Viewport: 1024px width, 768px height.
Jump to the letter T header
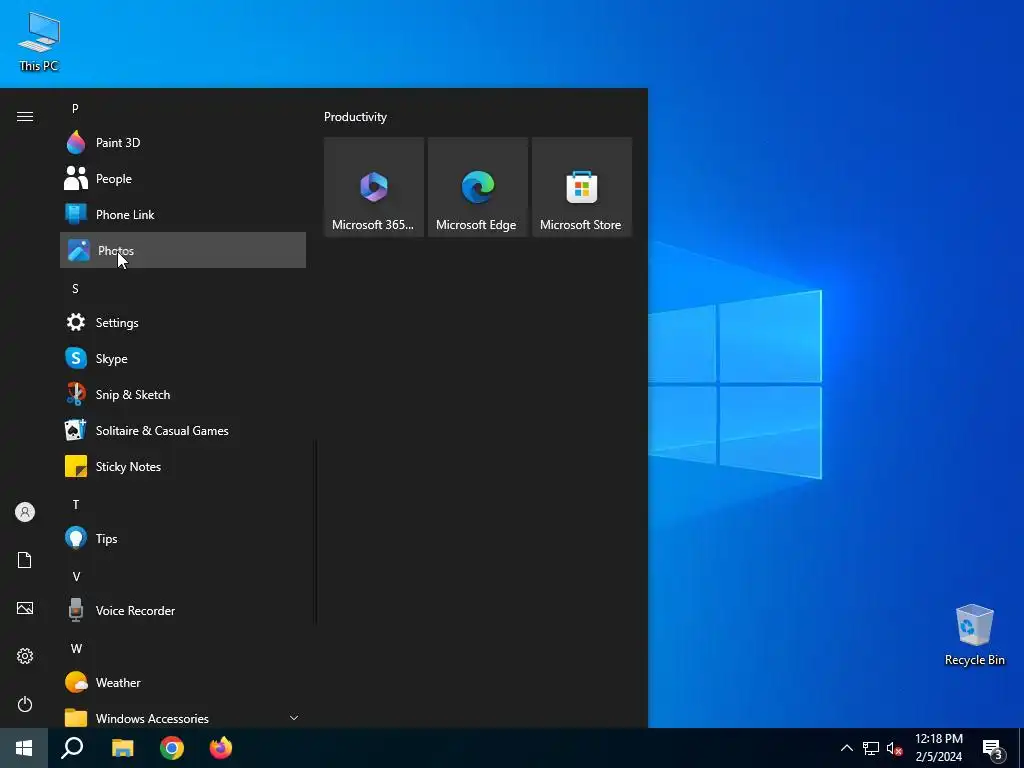coord(76,504)
